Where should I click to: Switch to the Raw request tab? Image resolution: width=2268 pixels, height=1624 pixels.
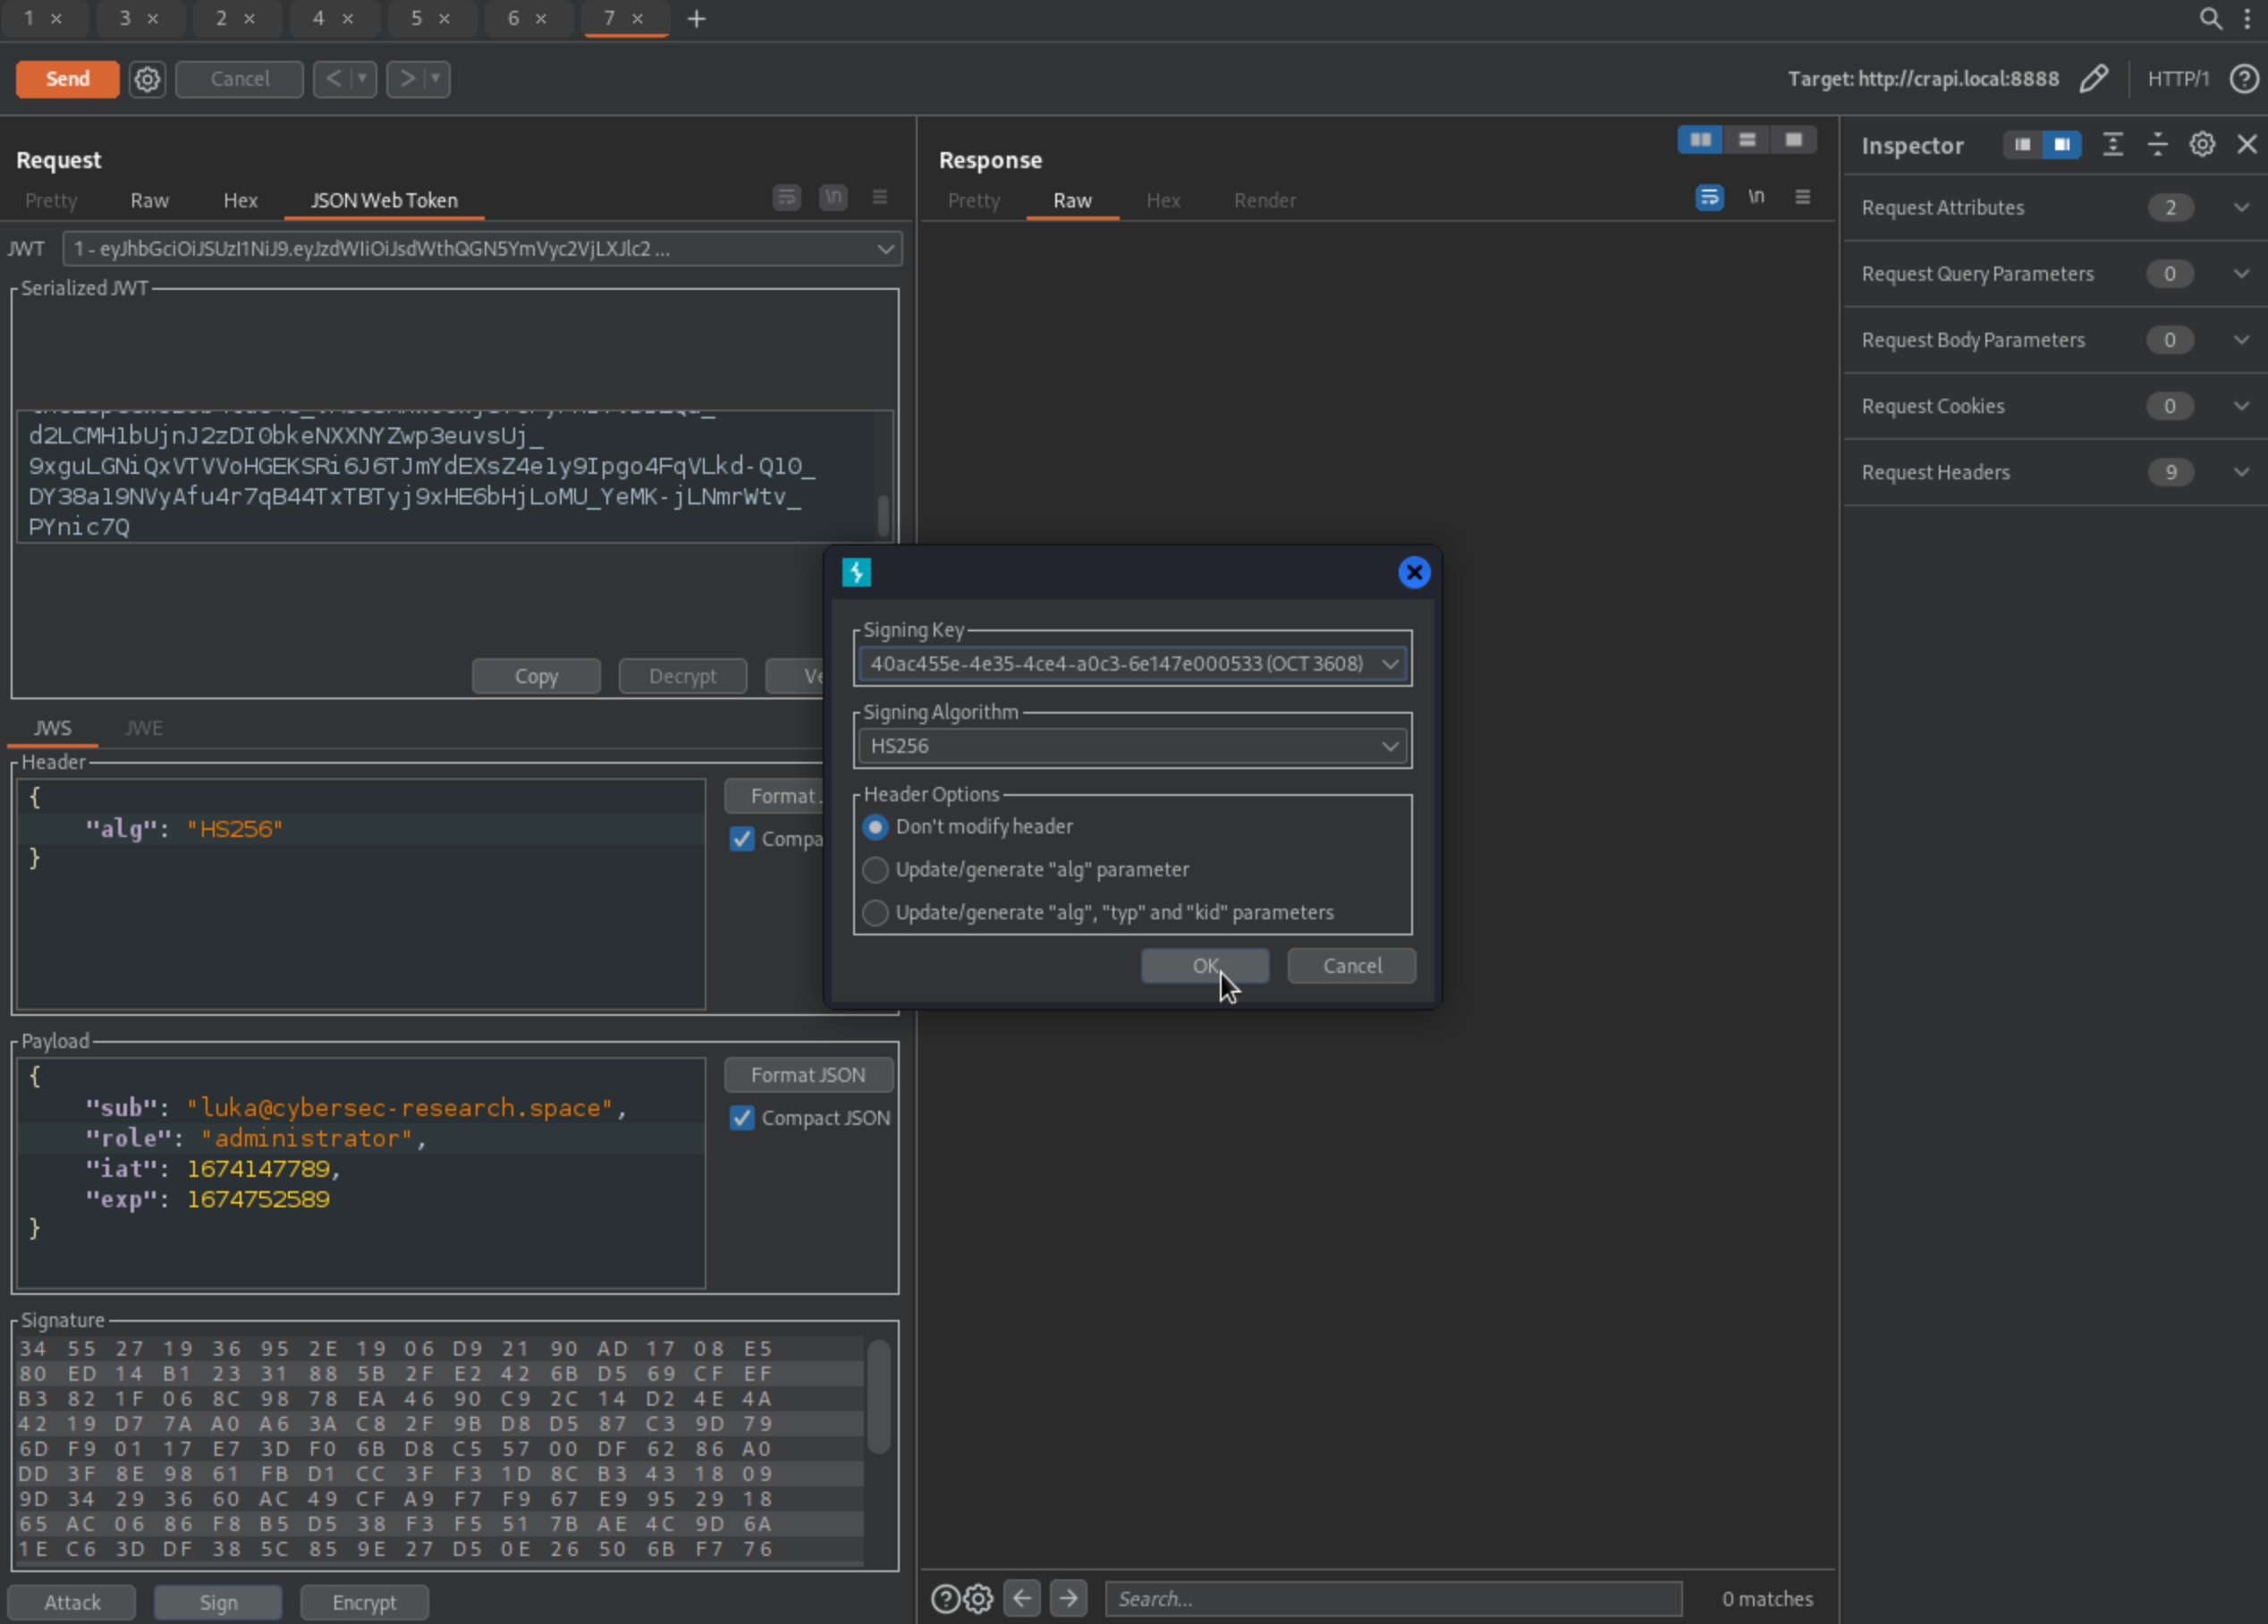(x=149, y=201)
